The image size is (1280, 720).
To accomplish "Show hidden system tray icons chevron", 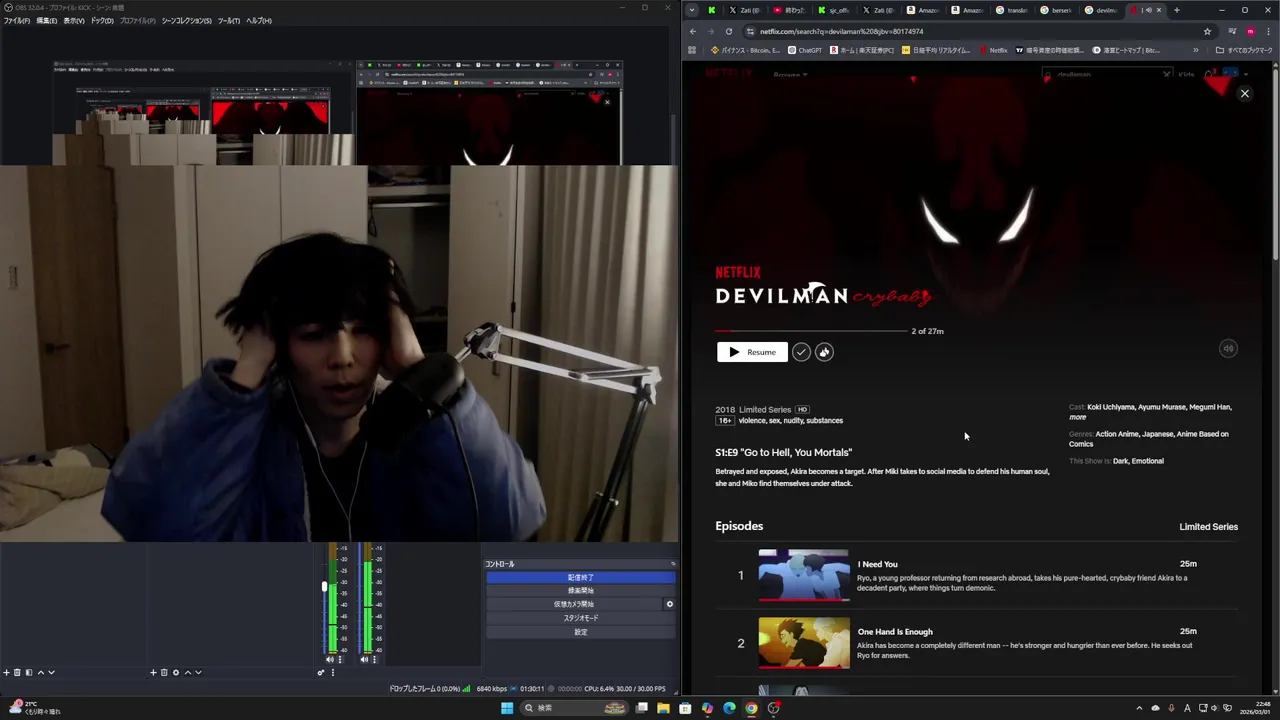I will 1139,708.
